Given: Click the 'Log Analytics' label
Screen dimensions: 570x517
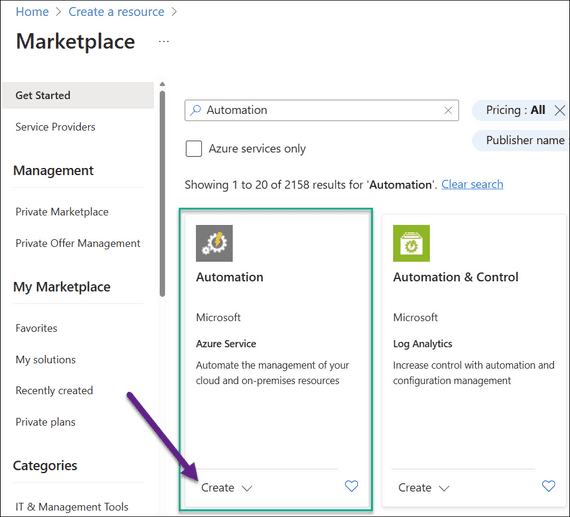Looking at the screenshot, I should [x=422, y=344].
